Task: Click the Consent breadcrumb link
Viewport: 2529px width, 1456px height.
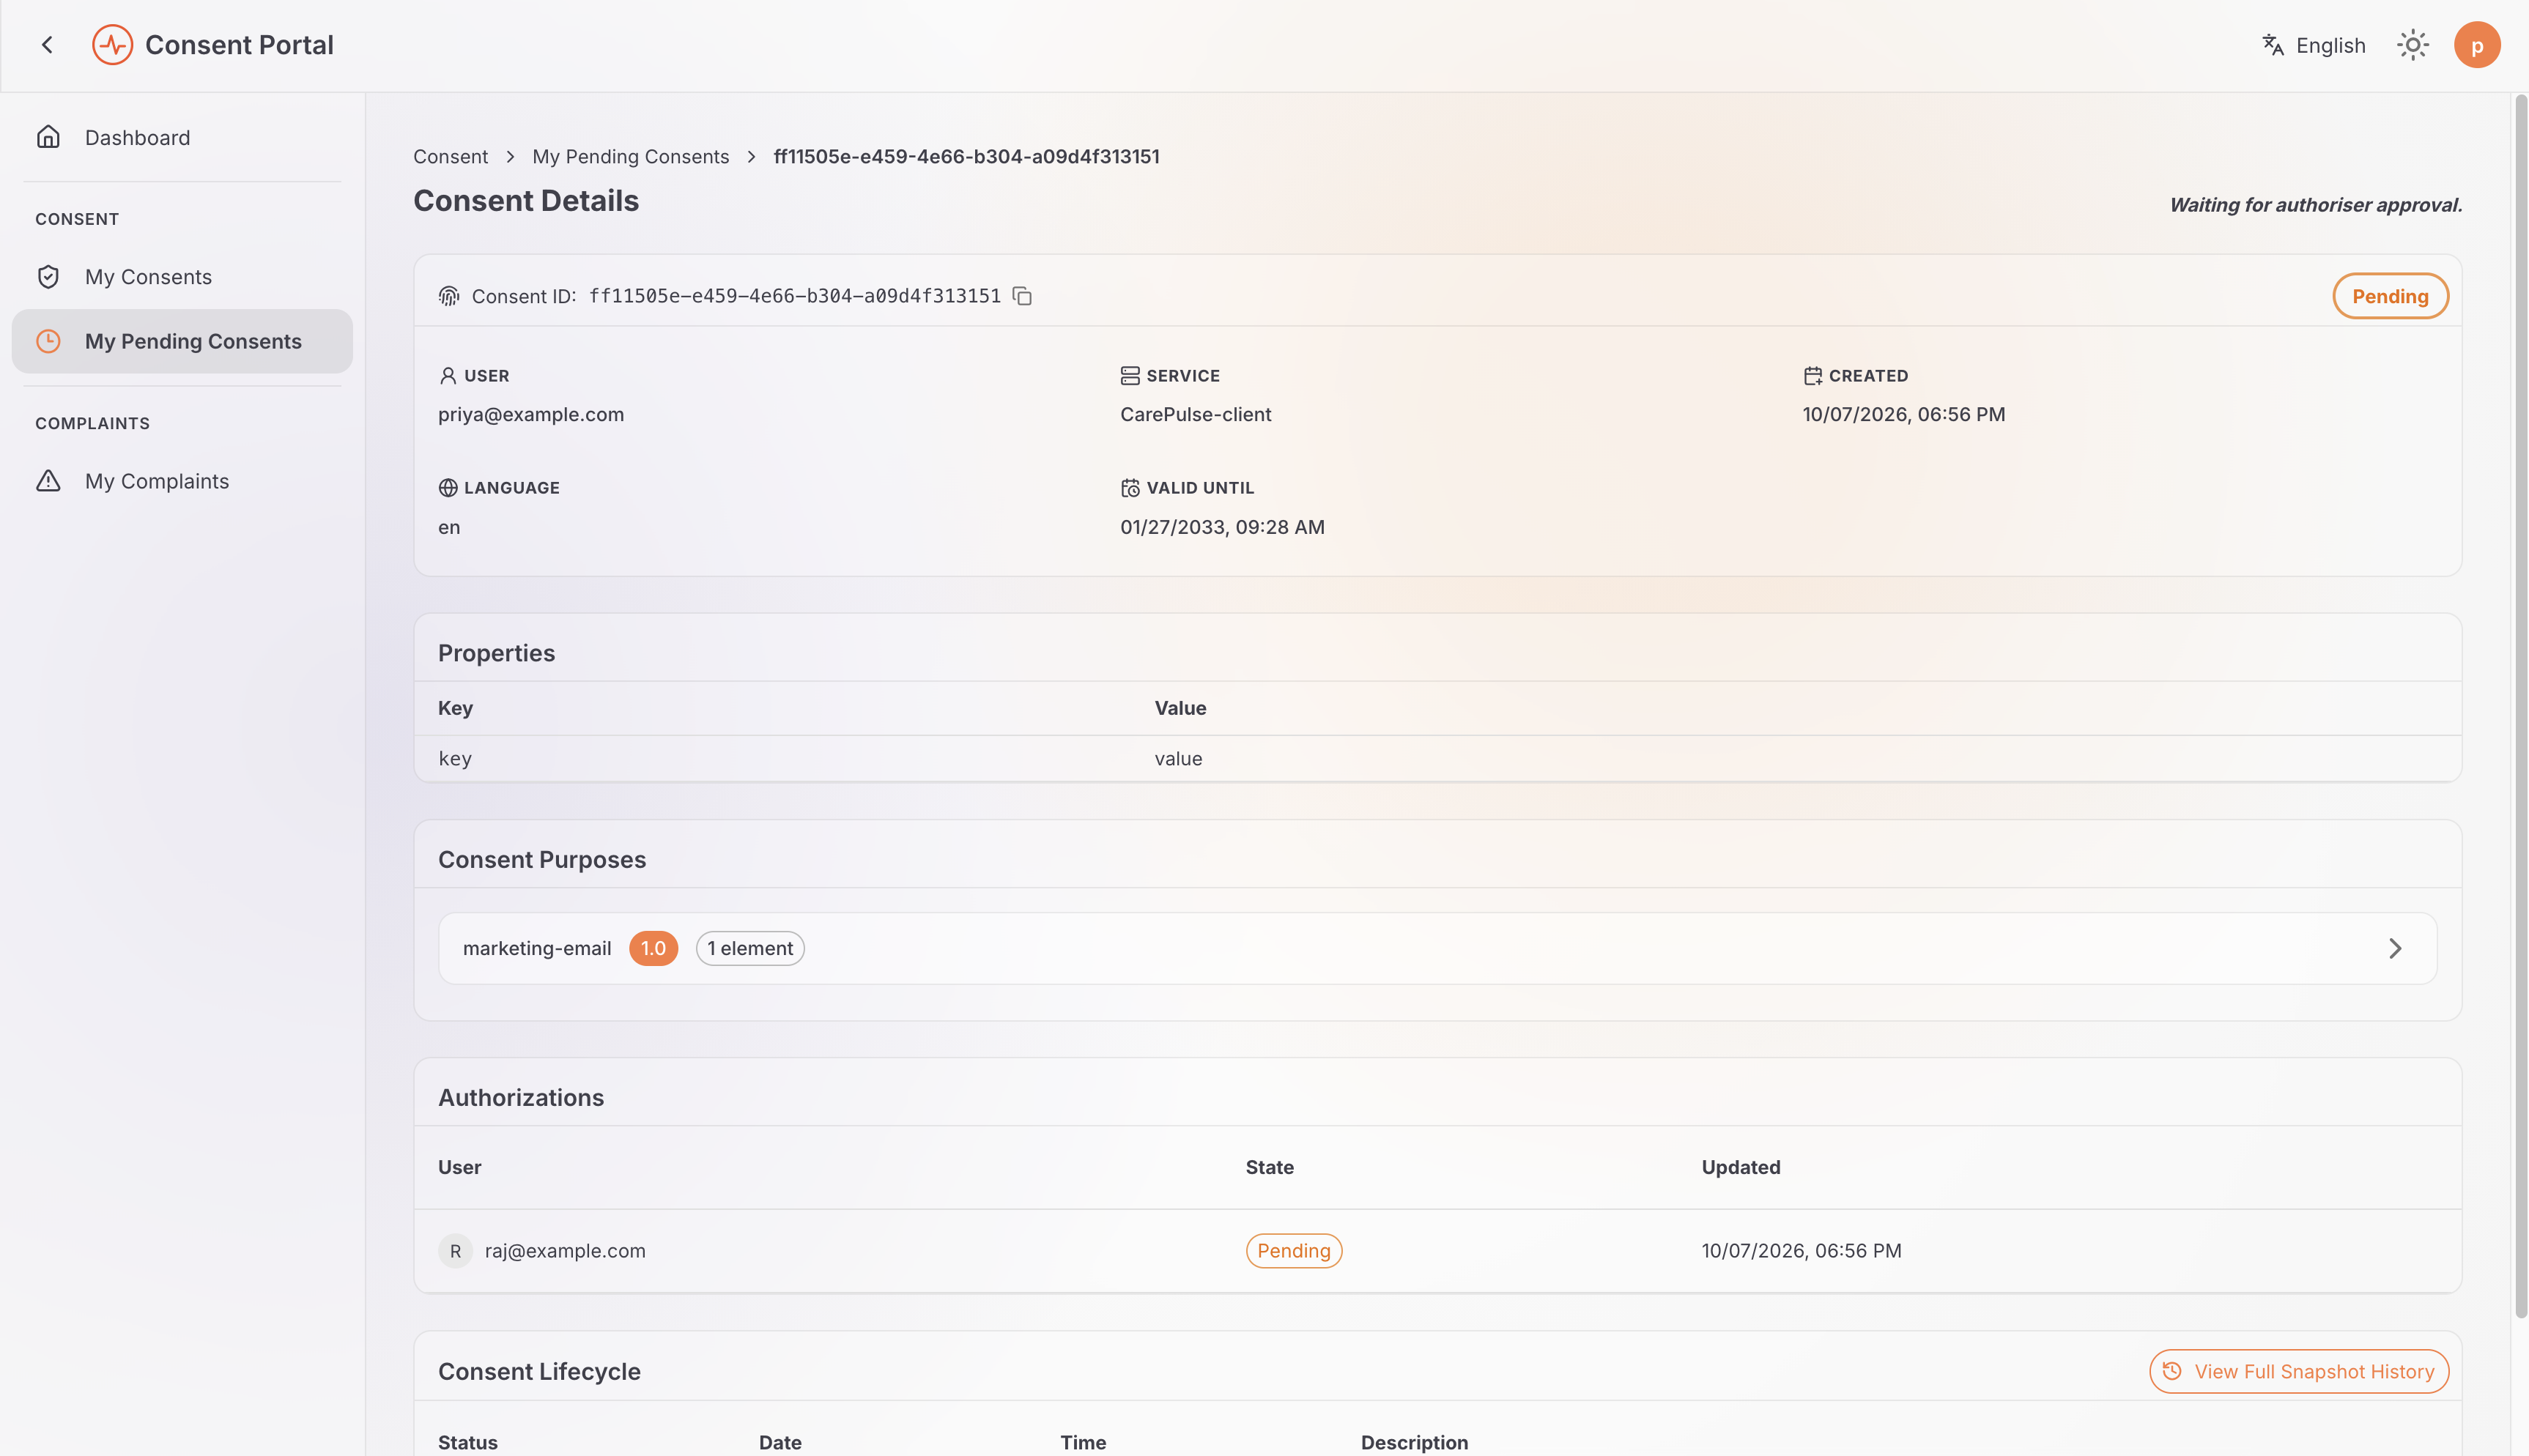Action: coord(450,157)
